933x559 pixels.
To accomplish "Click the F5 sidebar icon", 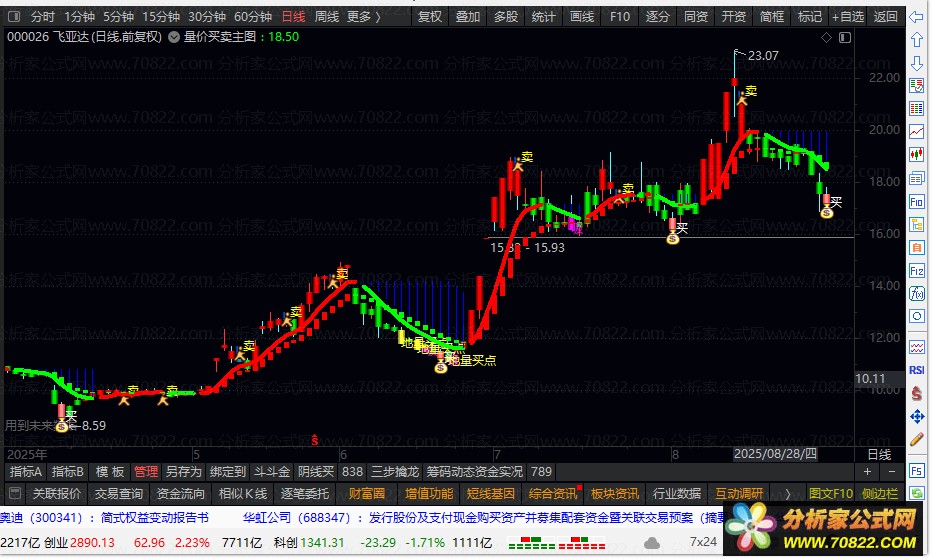I will [x=916, y=471].
